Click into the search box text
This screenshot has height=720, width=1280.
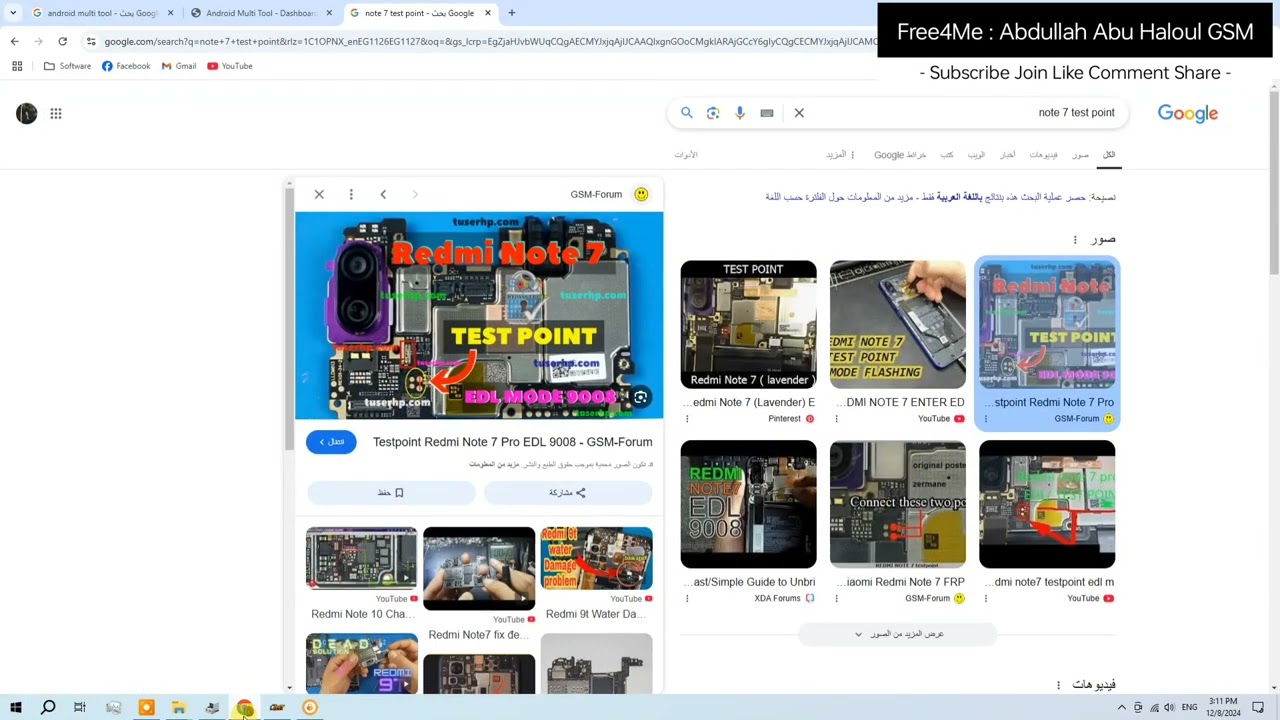(1076, 113)
